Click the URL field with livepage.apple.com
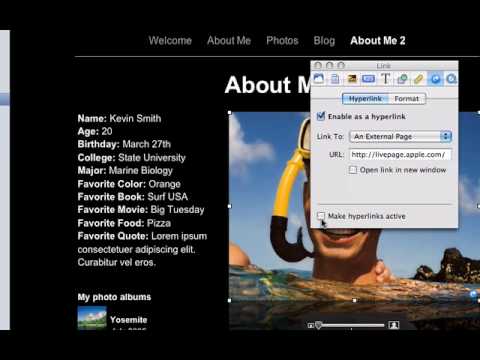 point(400,155)
